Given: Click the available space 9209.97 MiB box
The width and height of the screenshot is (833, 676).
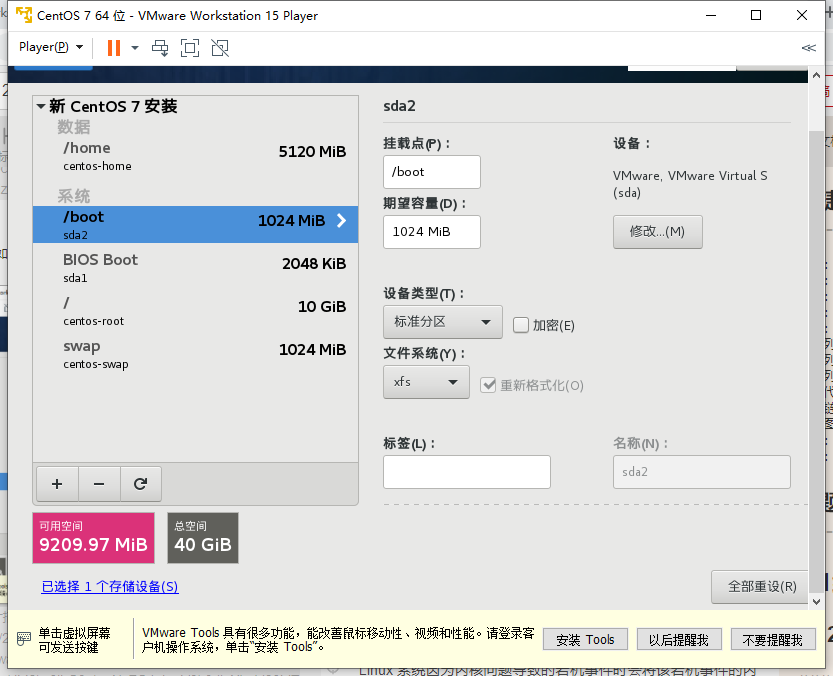Looking at the screenshot, I should pos(94,538).
